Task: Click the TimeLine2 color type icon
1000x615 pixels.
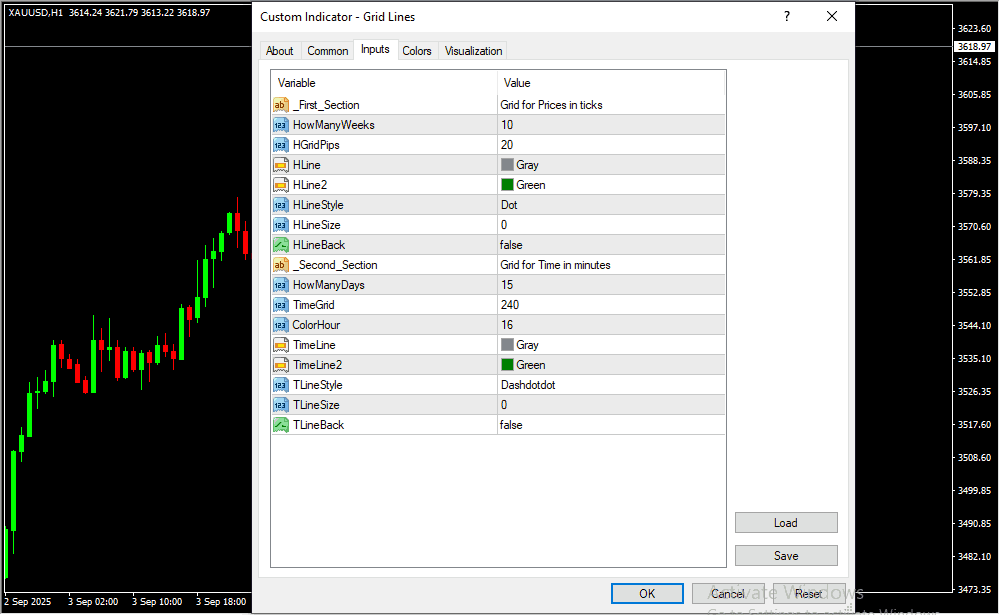Action: (x=280, y=365)
